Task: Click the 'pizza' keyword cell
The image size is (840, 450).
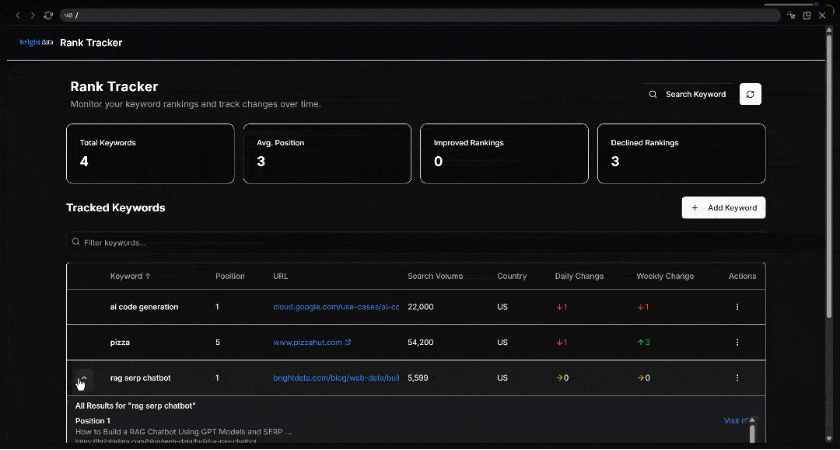Action: 120,342
